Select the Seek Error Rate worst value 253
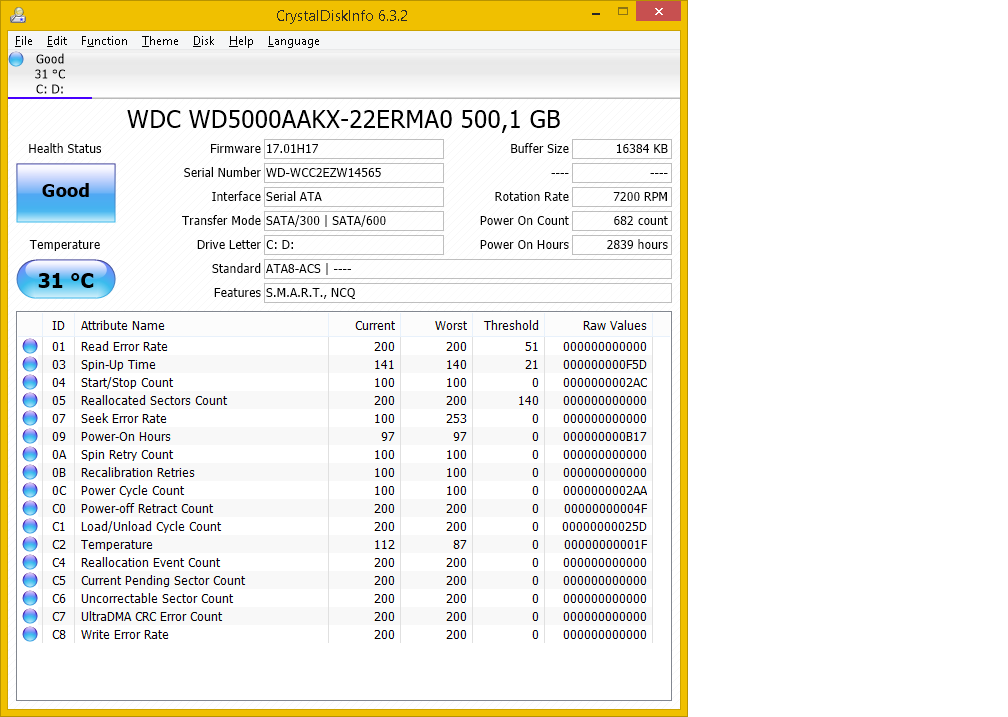Image resolution: width=1008 pixels, height=717 pixels. click(x=456, y=419)
